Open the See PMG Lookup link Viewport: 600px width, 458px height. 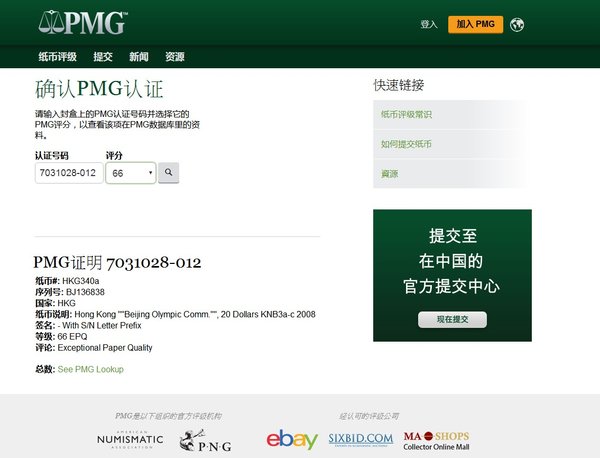[91, 369]
